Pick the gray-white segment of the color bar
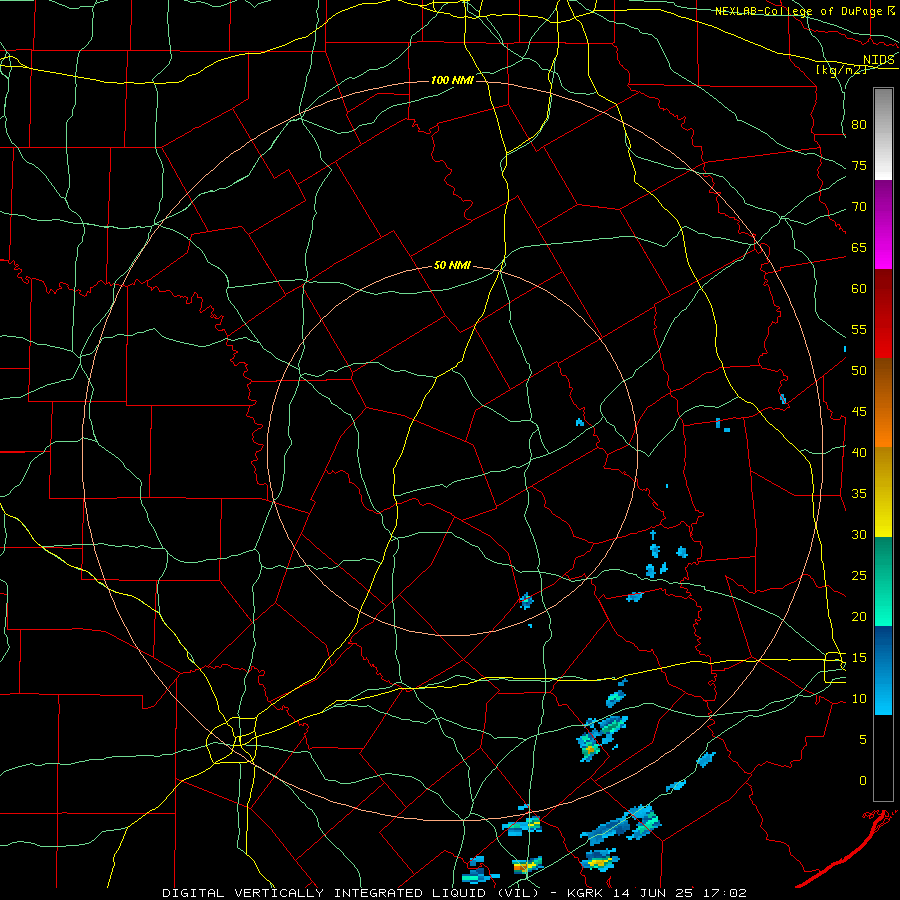Viewport: 900px width, 900px height. (883, 134)
